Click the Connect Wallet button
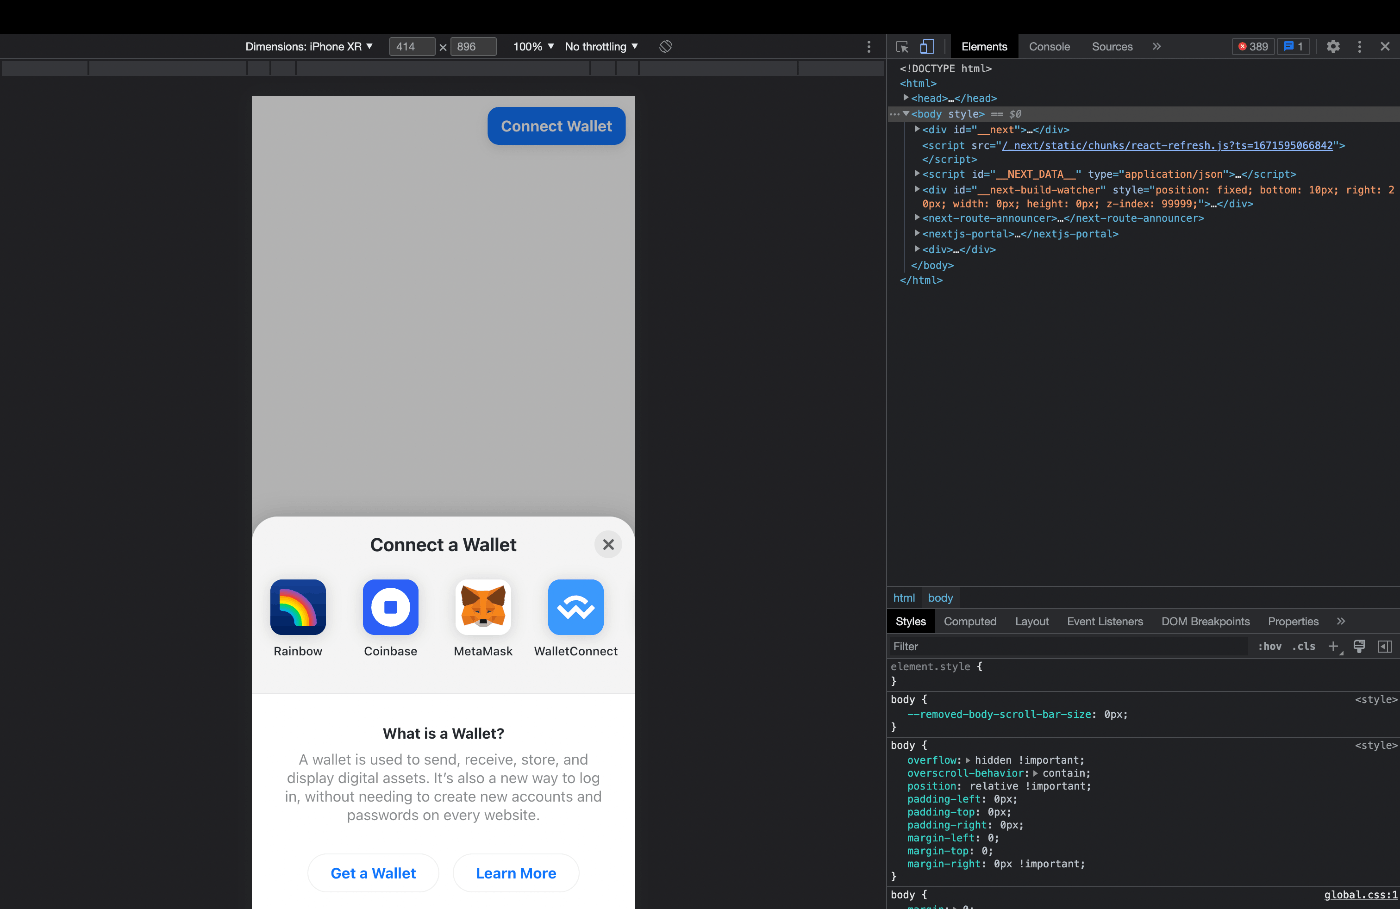This screenshot has height=909, width=1400. [557, 126]
